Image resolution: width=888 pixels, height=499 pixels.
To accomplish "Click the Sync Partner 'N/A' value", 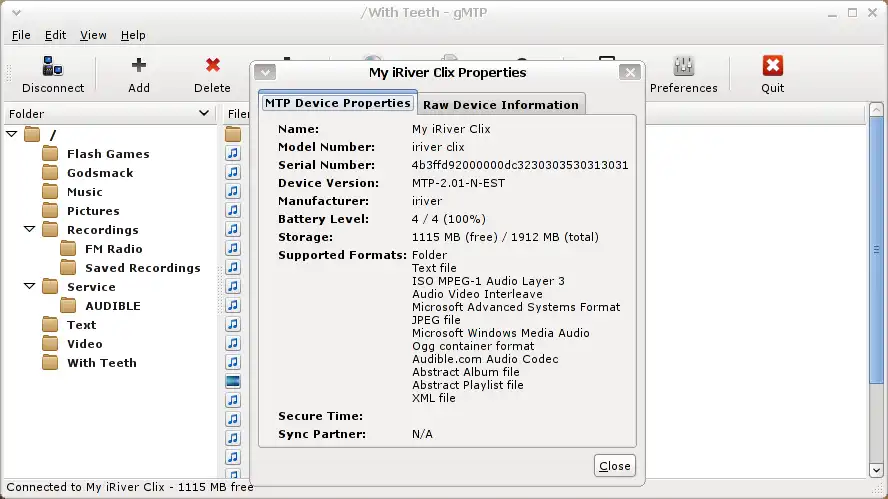I will tap(422, 434).
